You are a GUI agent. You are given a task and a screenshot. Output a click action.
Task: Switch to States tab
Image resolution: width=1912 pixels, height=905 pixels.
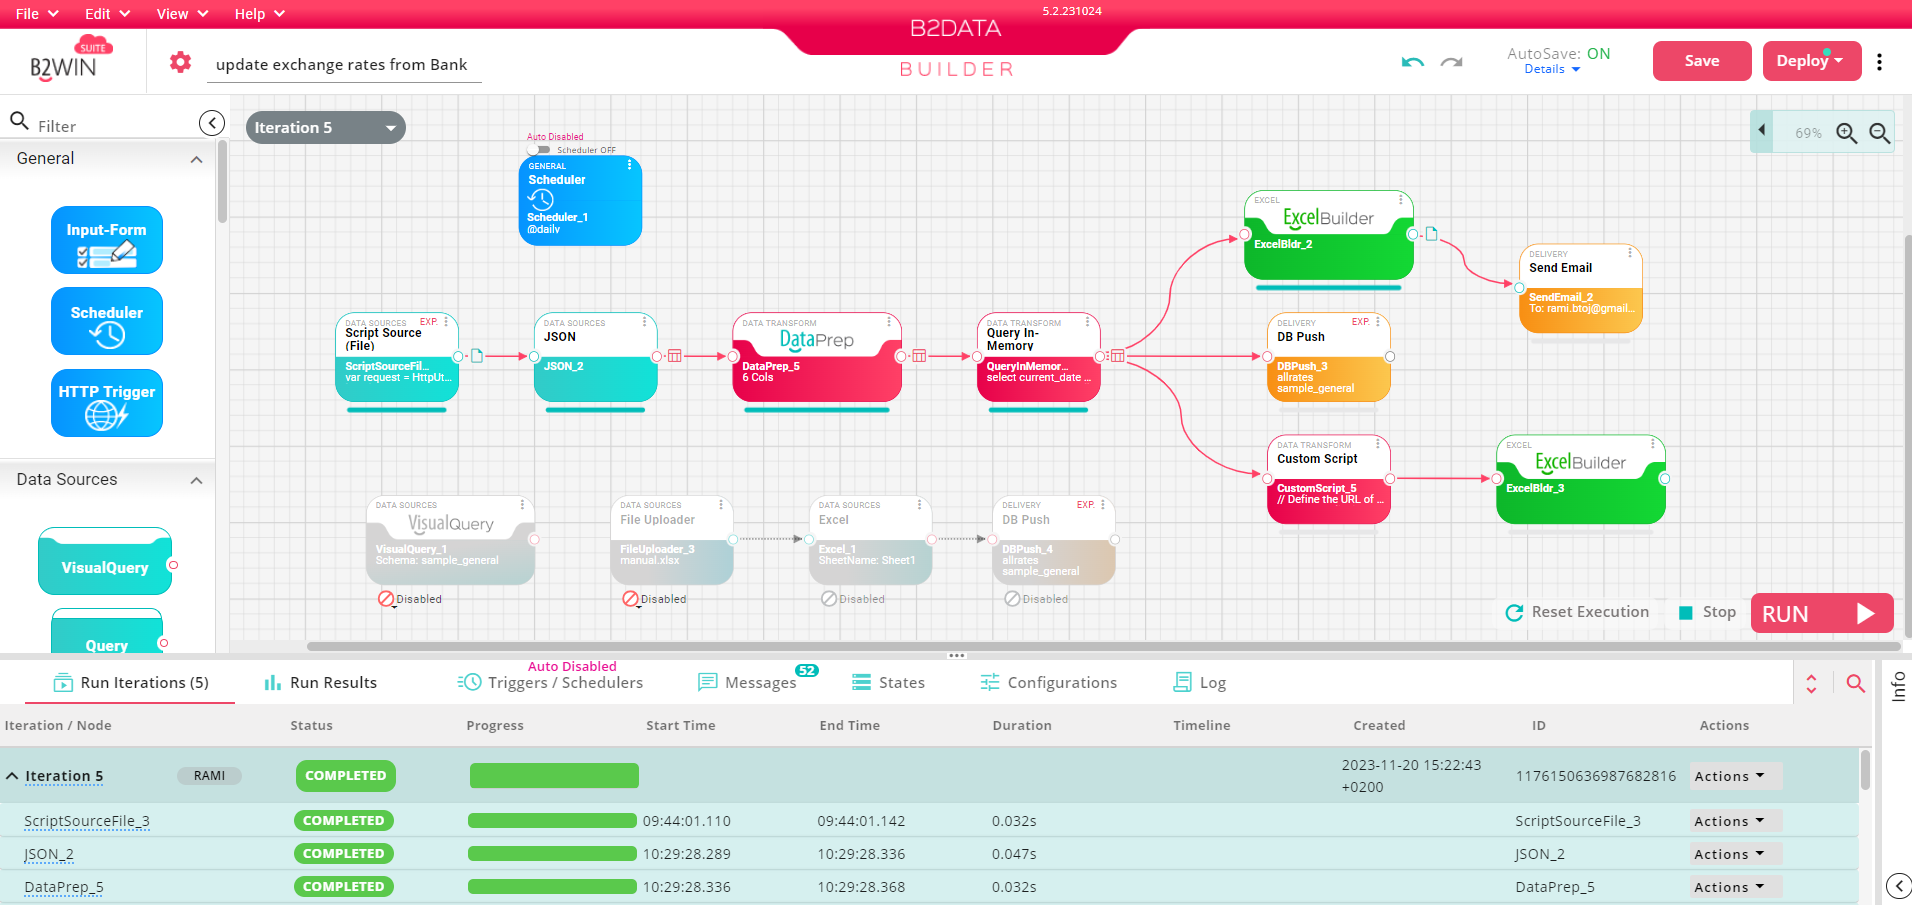point(888,683)
